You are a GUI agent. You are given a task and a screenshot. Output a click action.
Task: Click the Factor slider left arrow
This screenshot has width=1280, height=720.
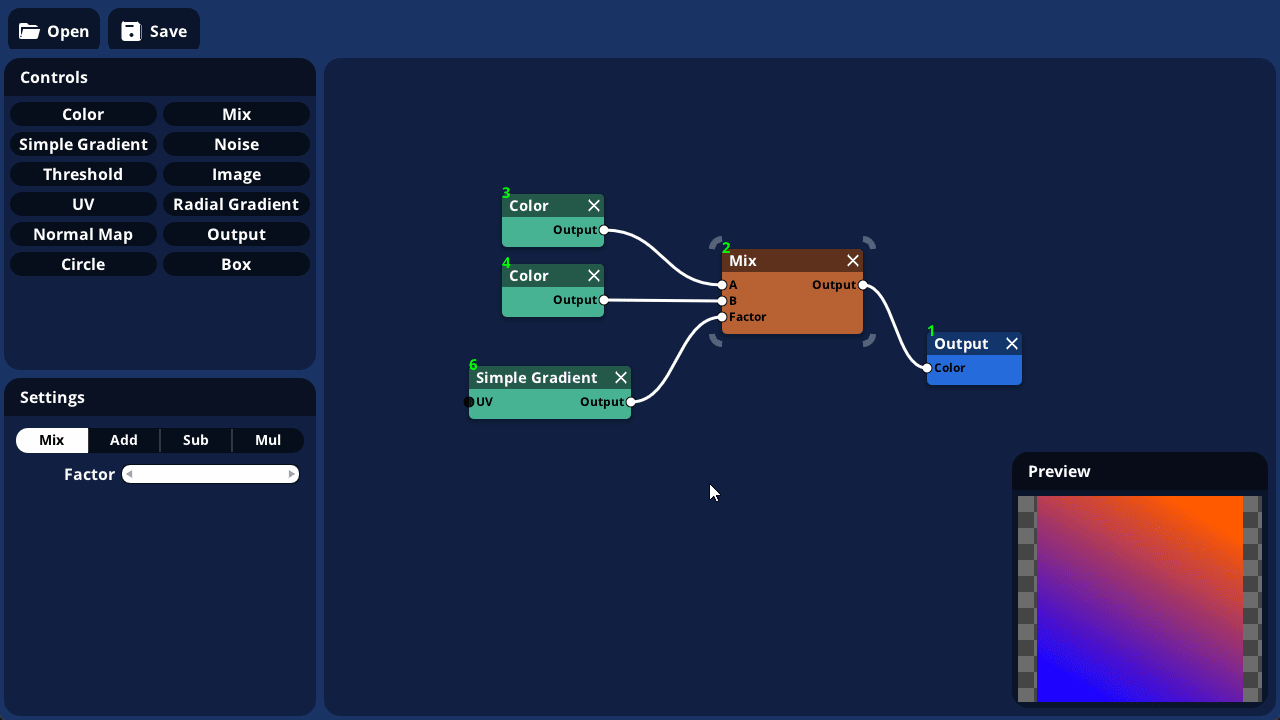[x=129, y=474]
